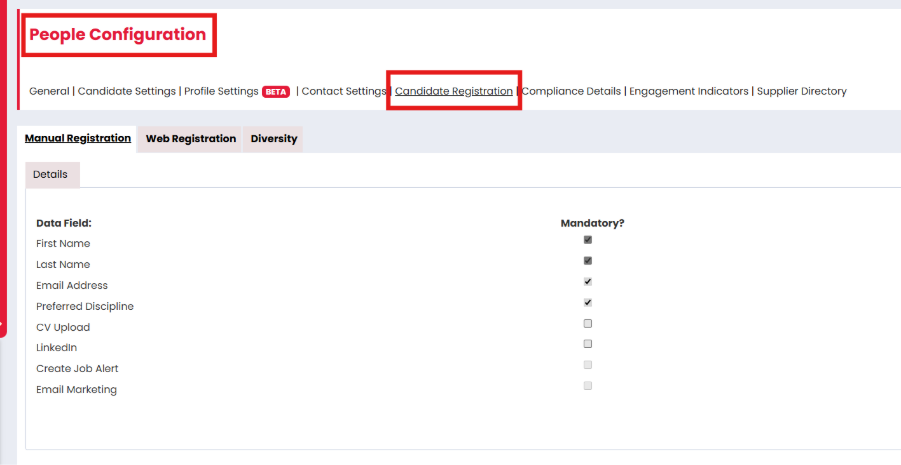Navigate to Contact Settings

click(343, 91)
